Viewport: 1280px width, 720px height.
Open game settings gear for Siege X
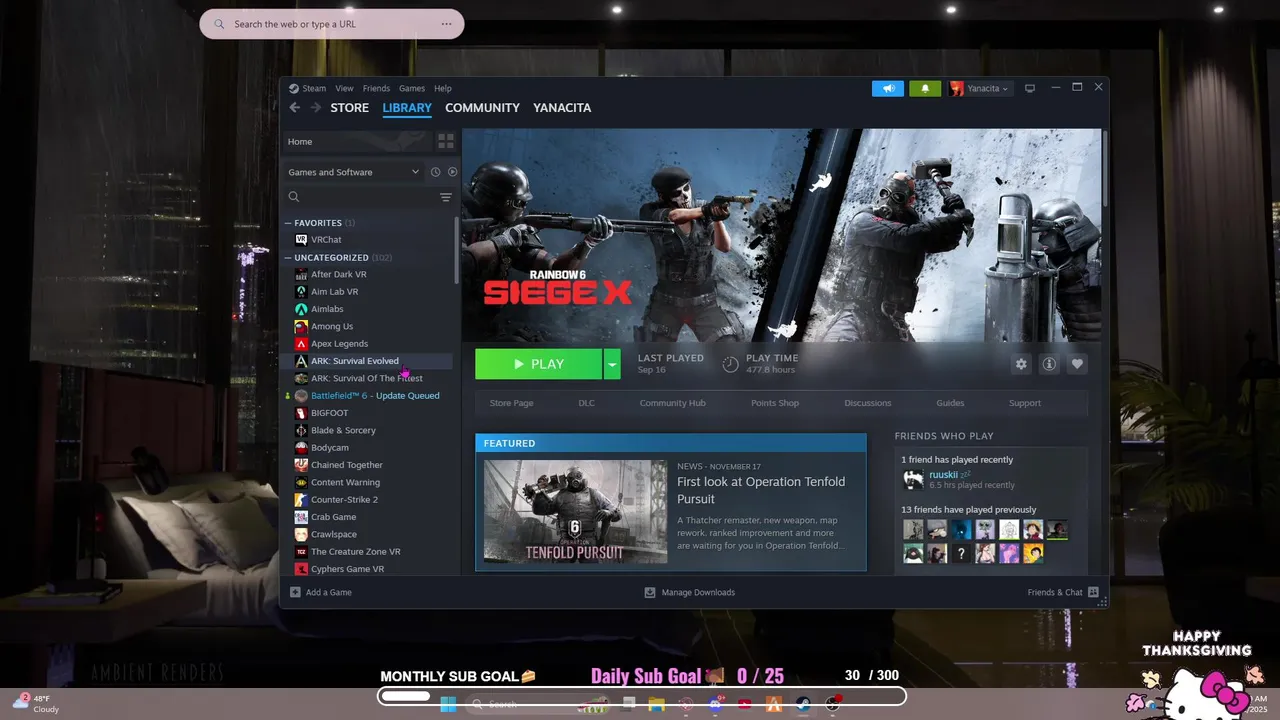pyautogui.click(x=1021, y=364)
